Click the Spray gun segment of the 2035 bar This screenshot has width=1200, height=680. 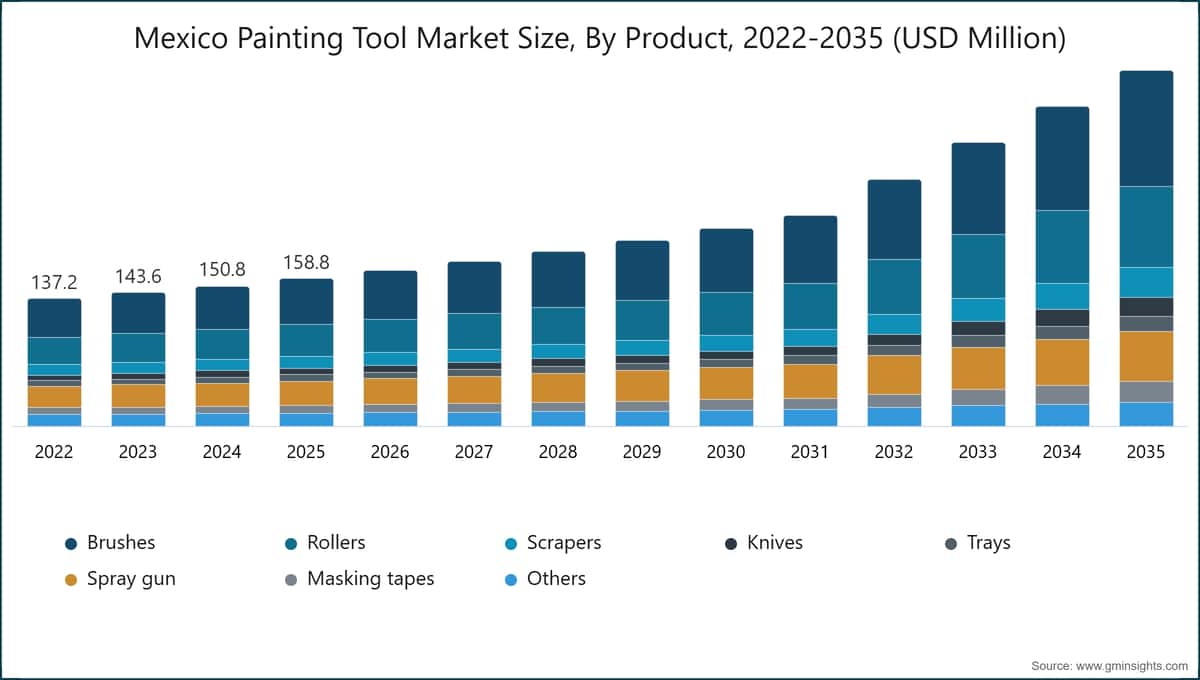point(1146,356)
